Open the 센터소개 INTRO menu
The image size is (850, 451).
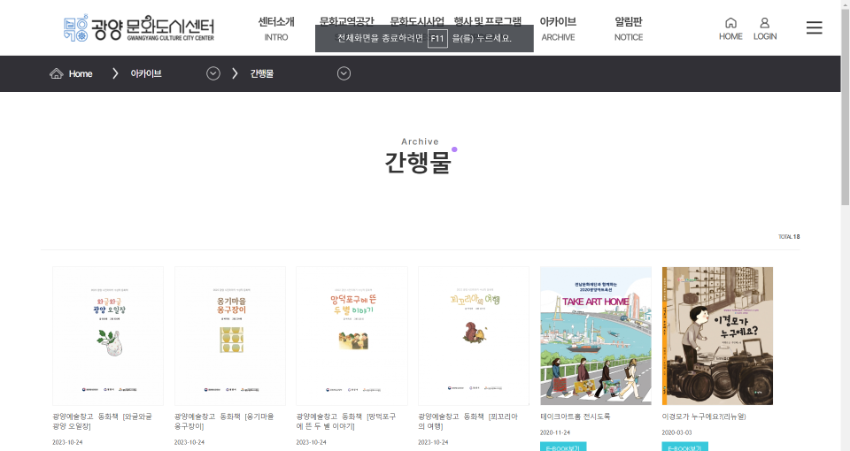(x=276, y=28)
